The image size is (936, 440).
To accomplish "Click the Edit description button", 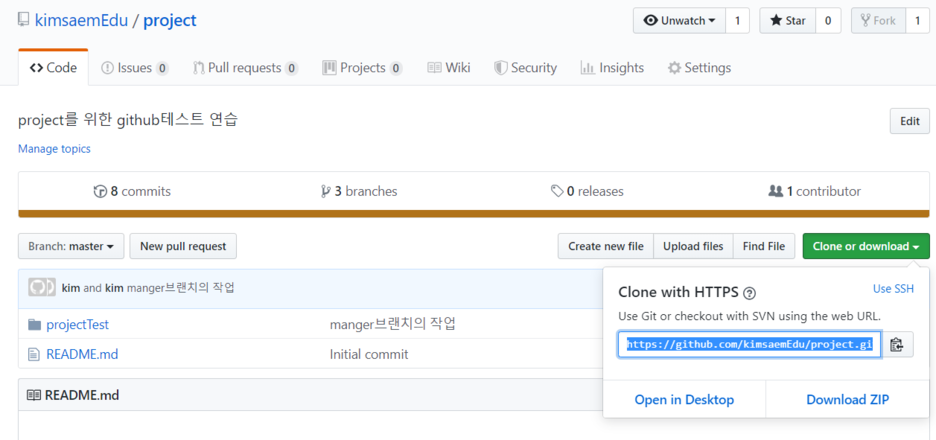I will point(909,121).
